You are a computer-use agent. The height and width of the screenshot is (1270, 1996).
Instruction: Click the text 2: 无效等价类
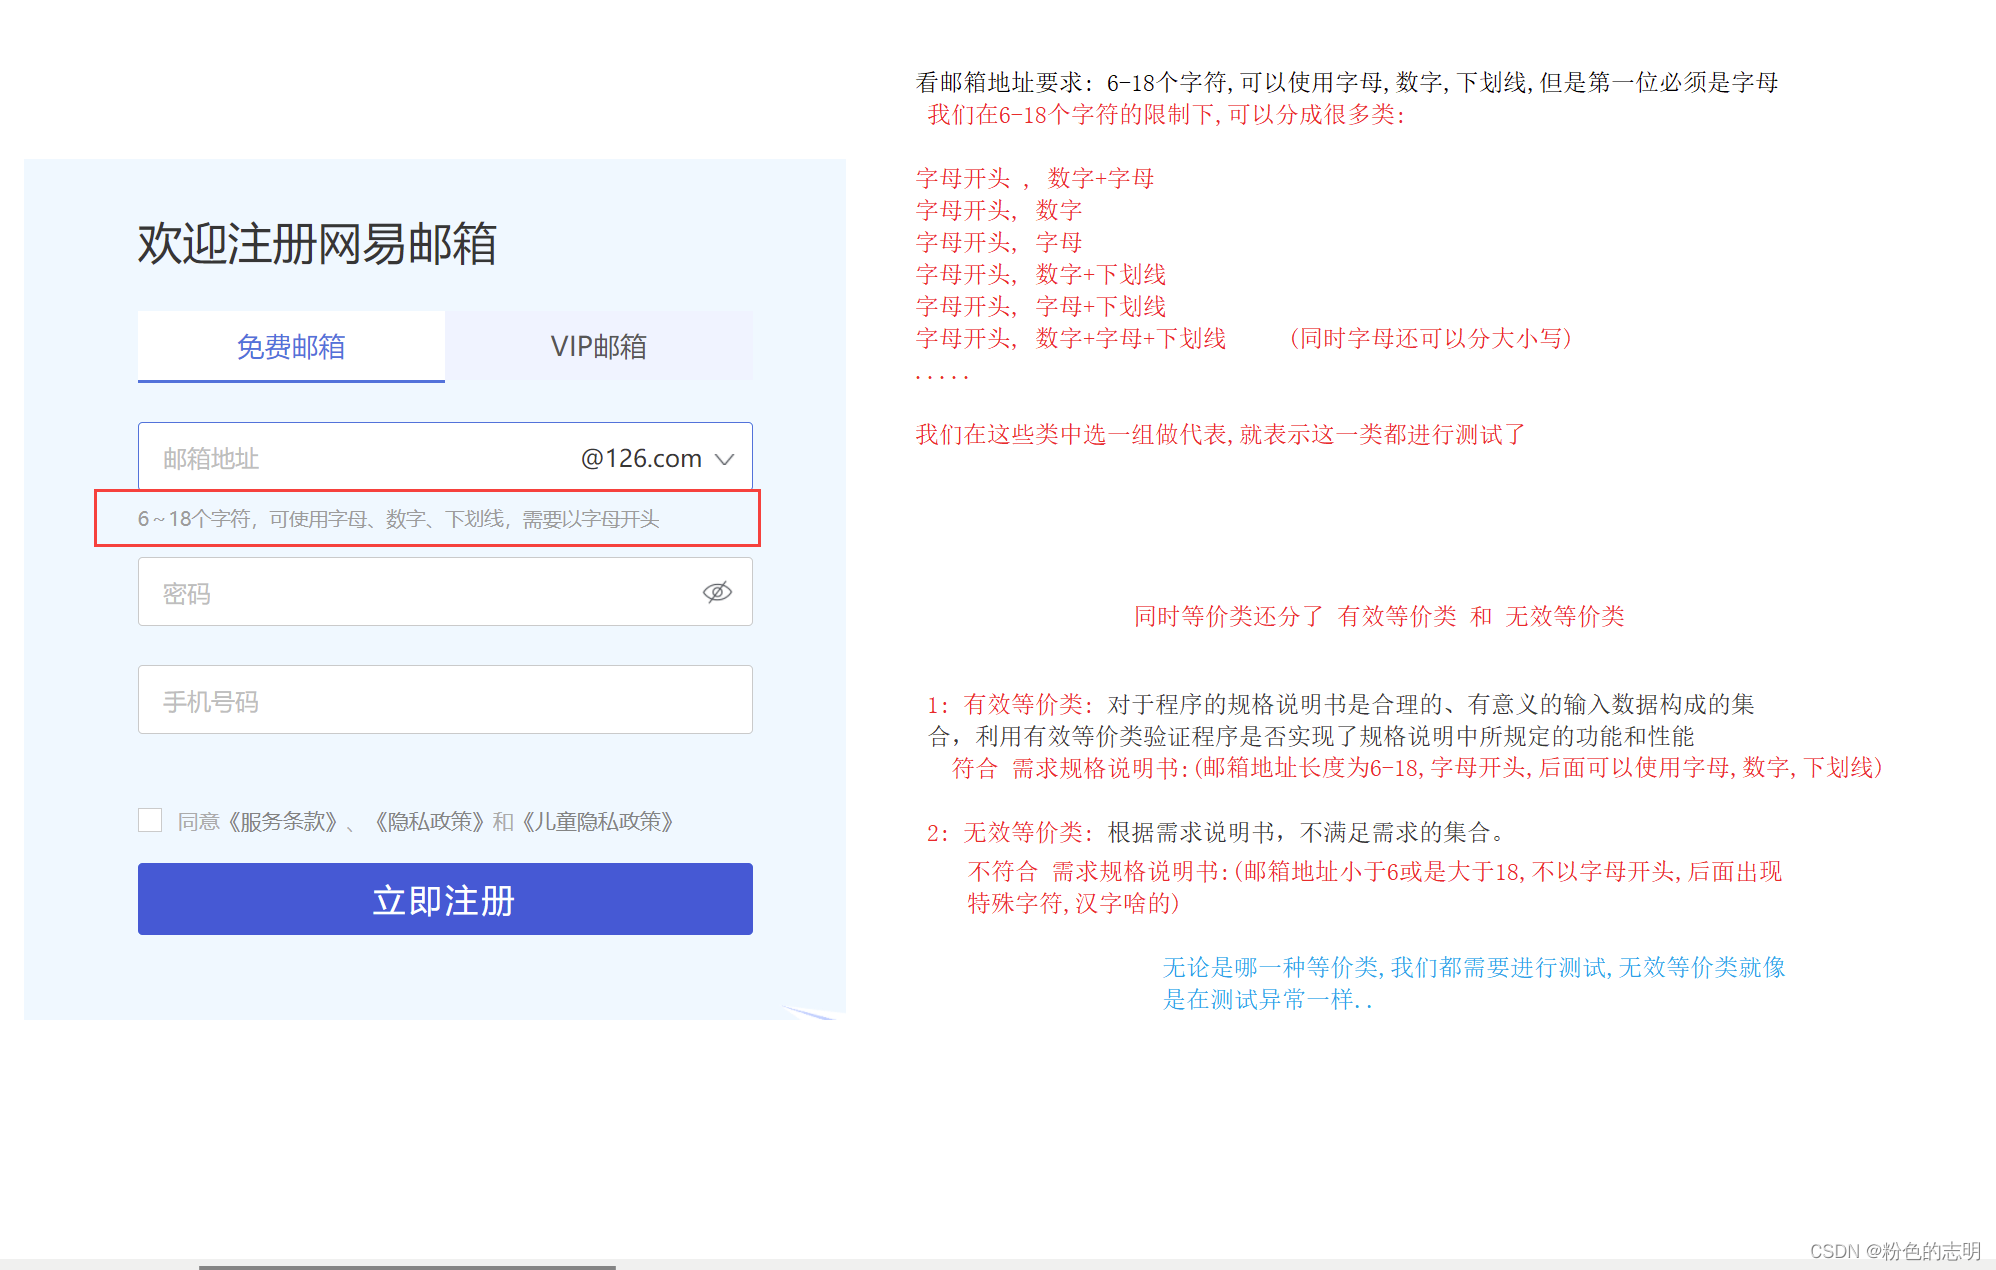(1010, 833)
